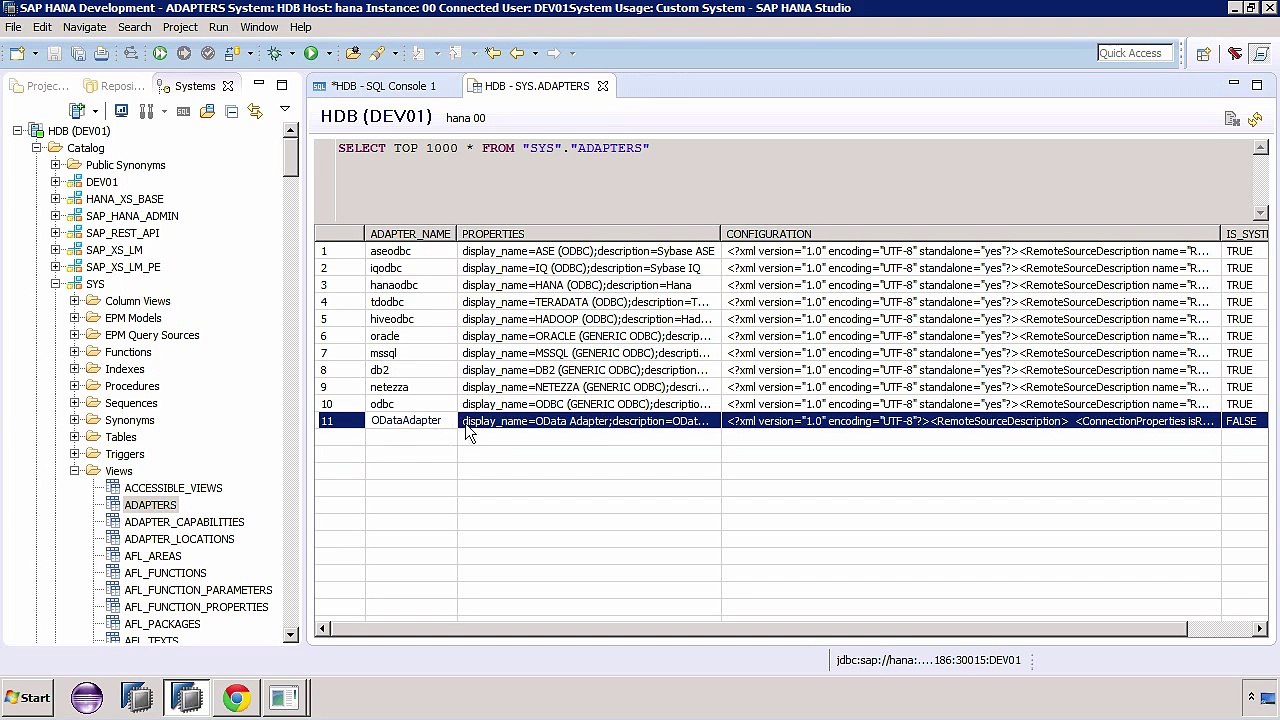
Task: Click the Windows Start button
Action: point(27,697)
